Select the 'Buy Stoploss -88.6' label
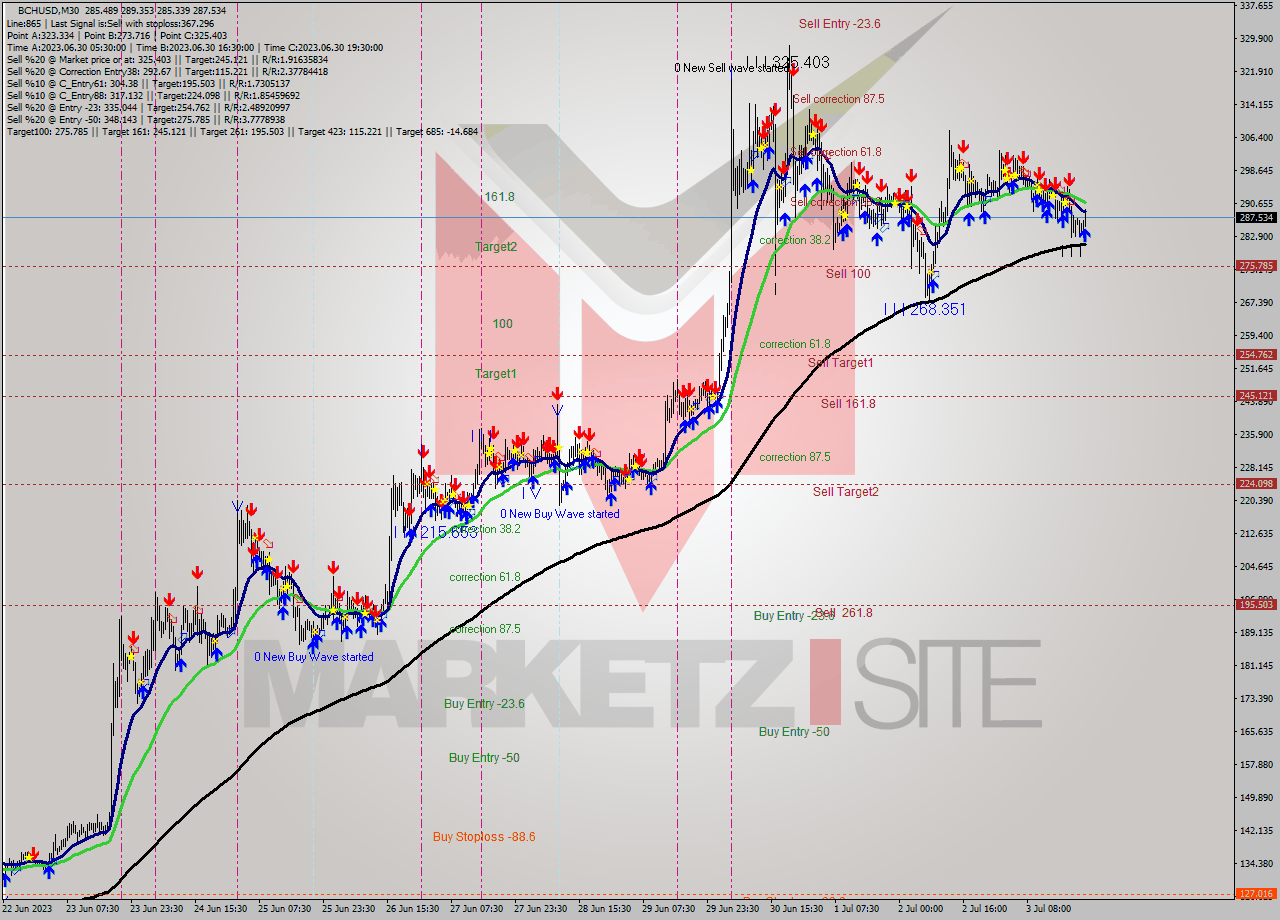1280x920 pixels. (x=484, y=836)
